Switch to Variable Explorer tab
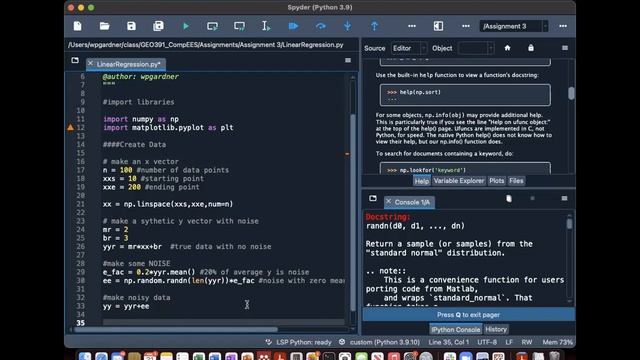 click(459, 181)
